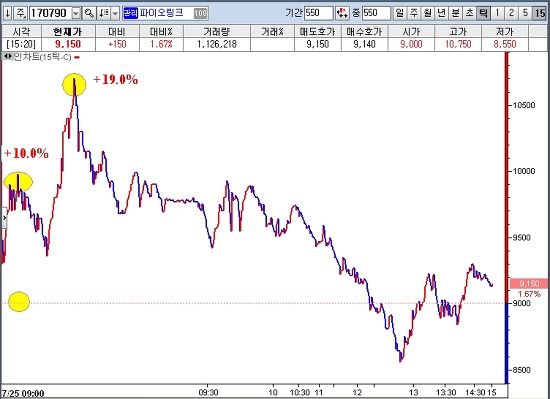Image resolution: width=550 pixels, height=399 pixels.
Task: Switch chart to weekly with 주
Action: (414, 13)
